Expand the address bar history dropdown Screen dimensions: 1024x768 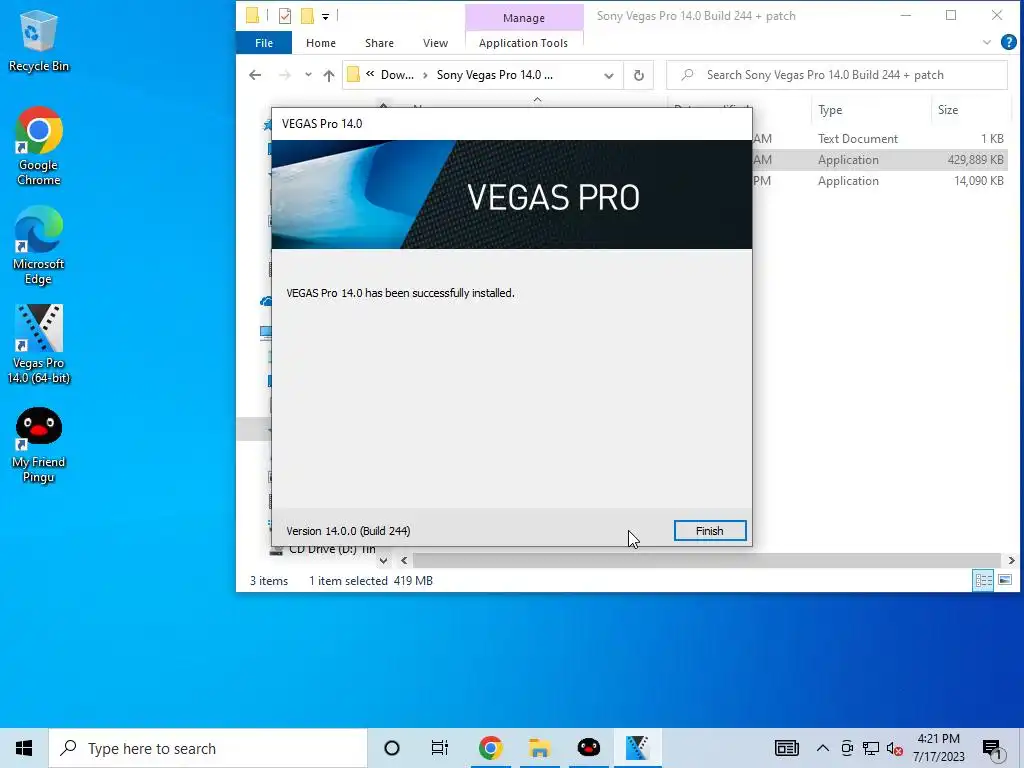[x=609, y=75]
